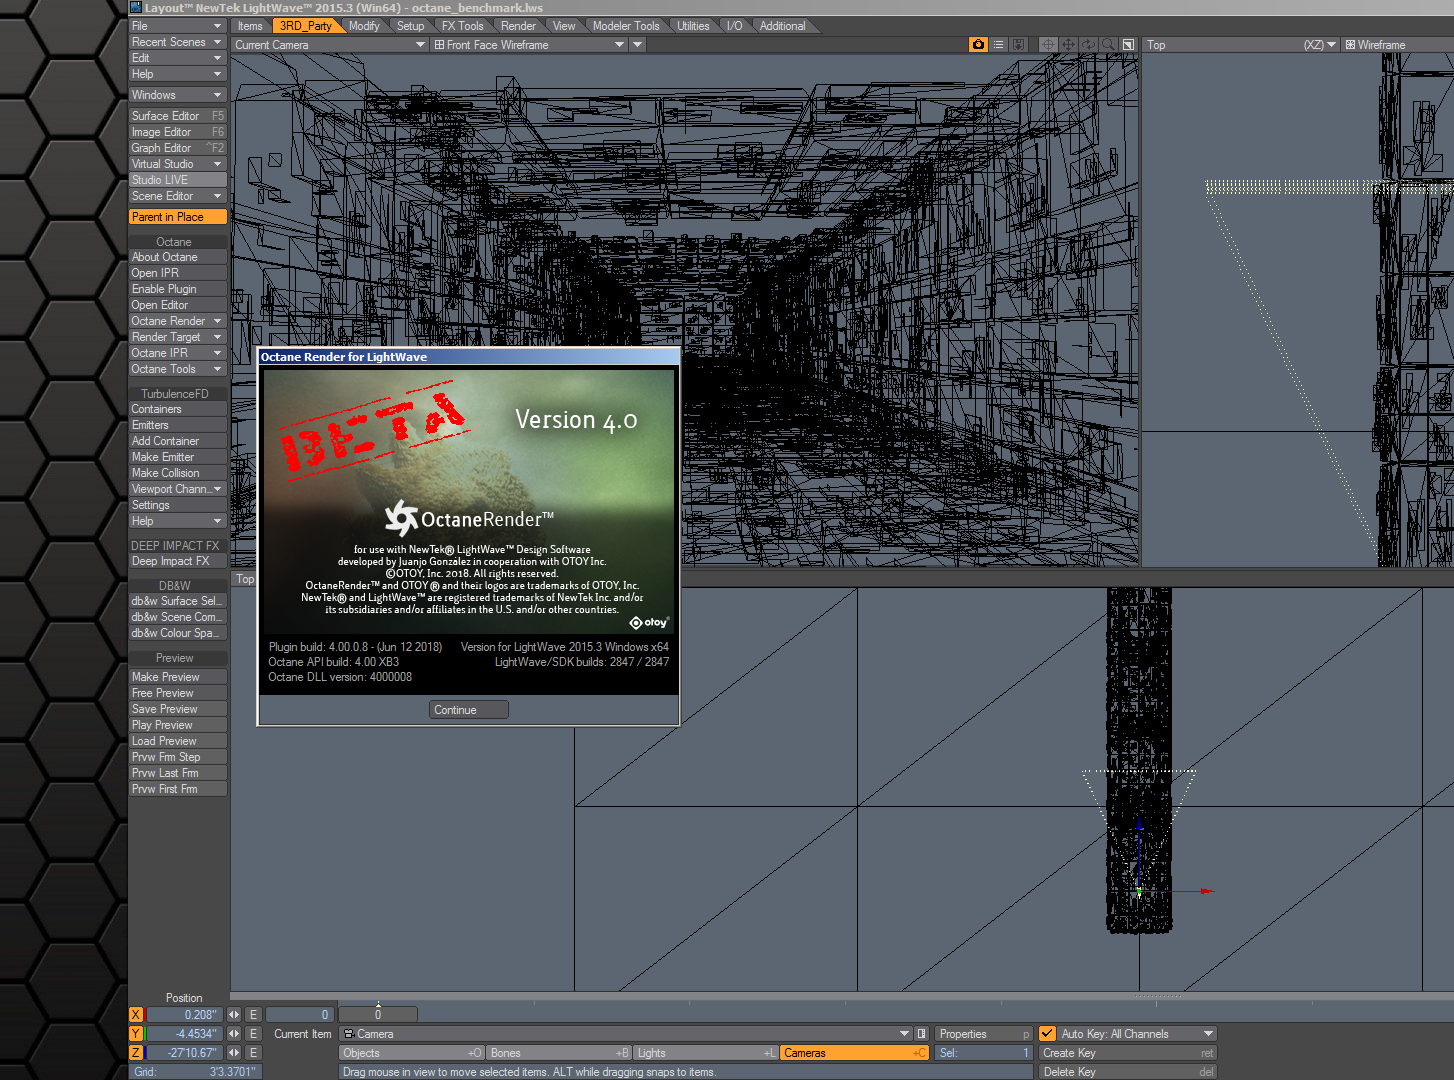The height and width of the screenshot is (1080, 1454).
Task: Click the rotate view icon
Action: [1088, 45]
